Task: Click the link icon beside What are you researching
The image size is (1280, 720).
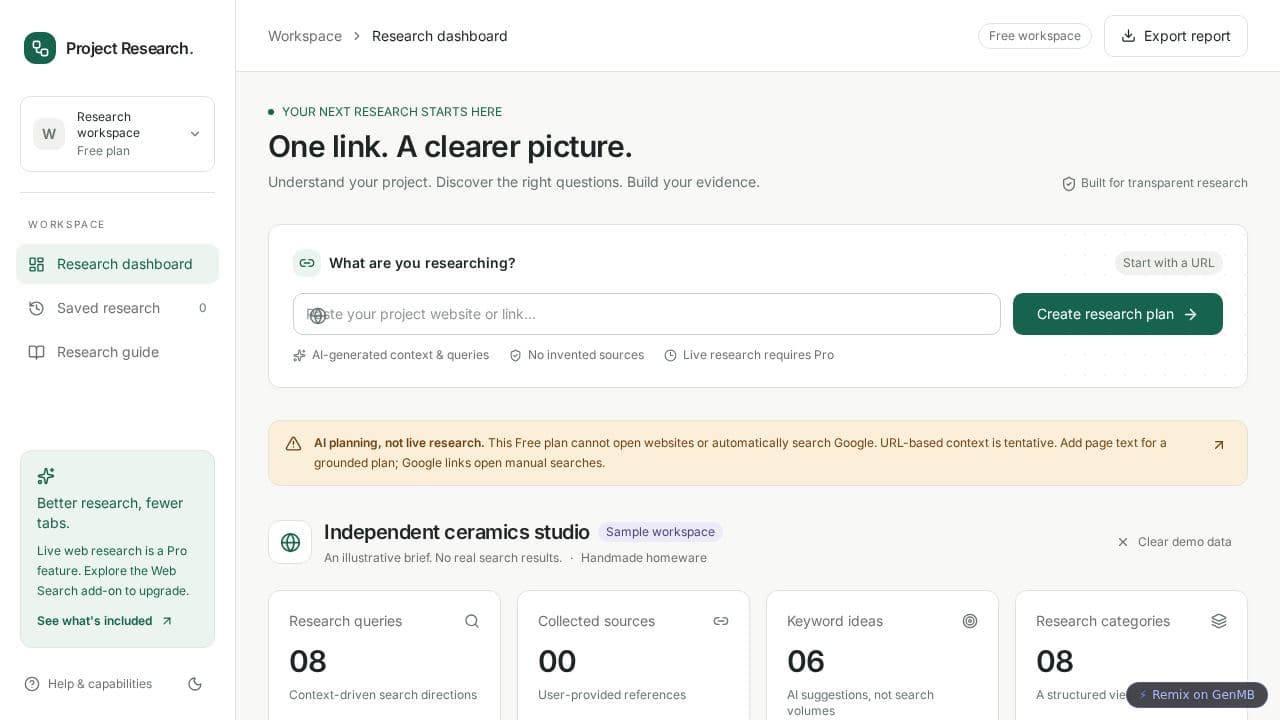Action: (307, 263)
